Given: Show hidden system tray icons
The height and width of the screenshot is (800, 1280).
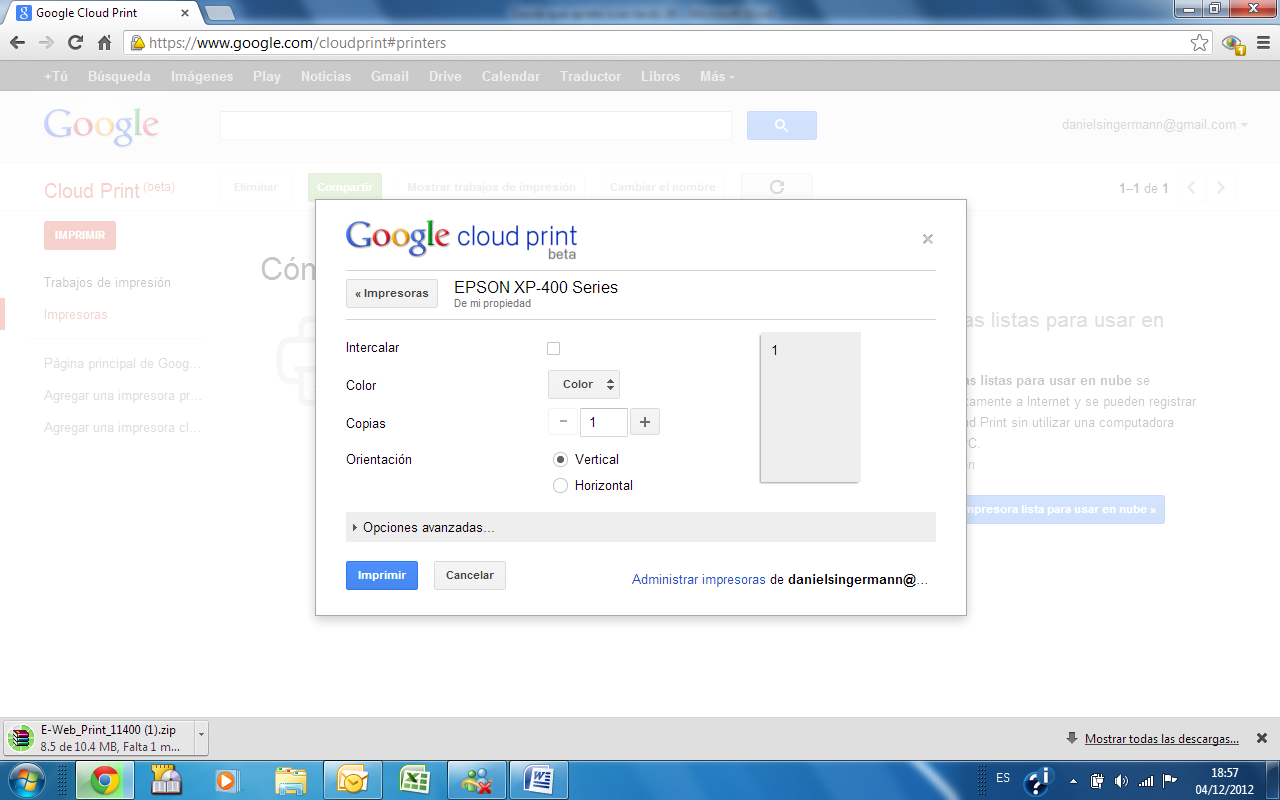Looking at the screenshot, I should pos(1073,780).
